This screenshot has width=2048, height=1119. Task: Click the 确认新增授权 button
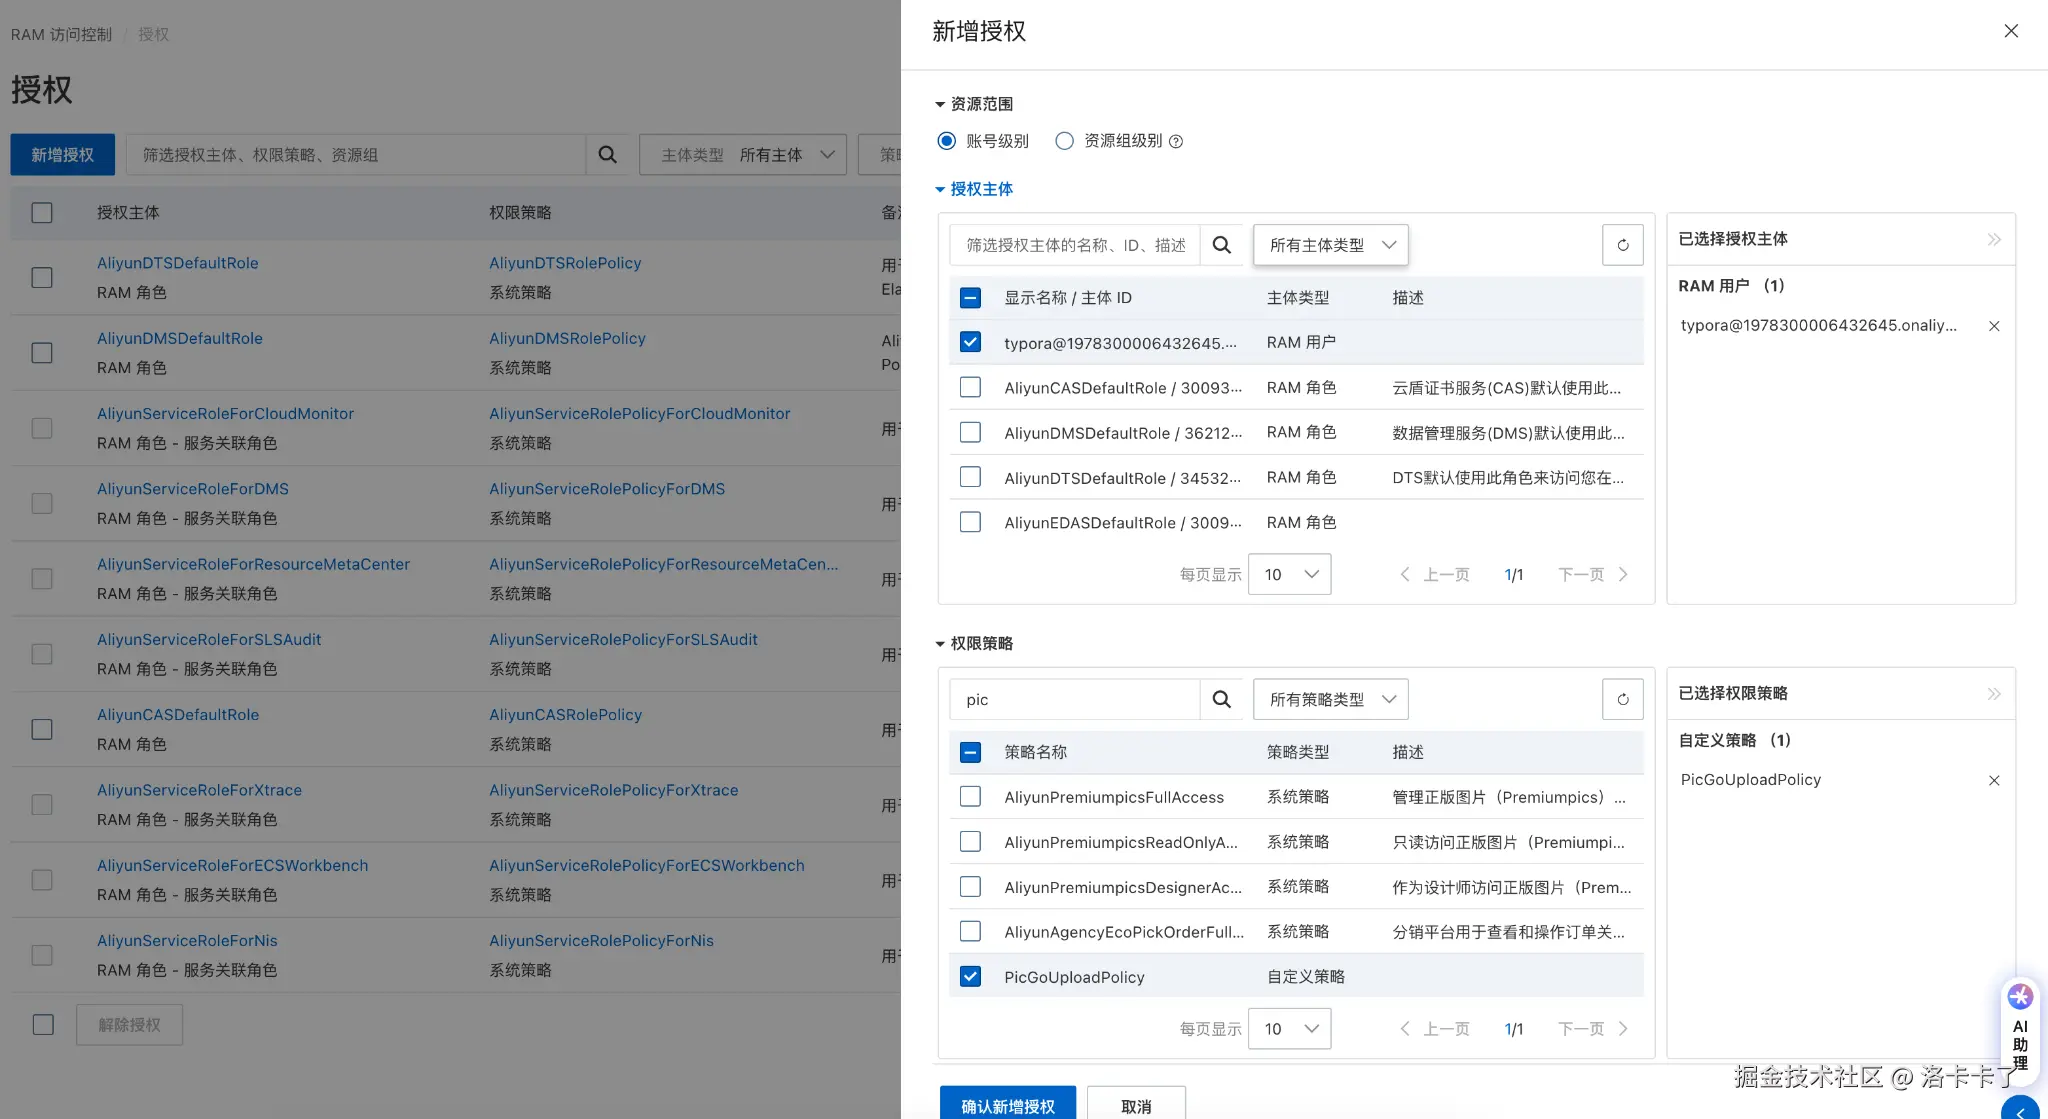(1007, 1105)
